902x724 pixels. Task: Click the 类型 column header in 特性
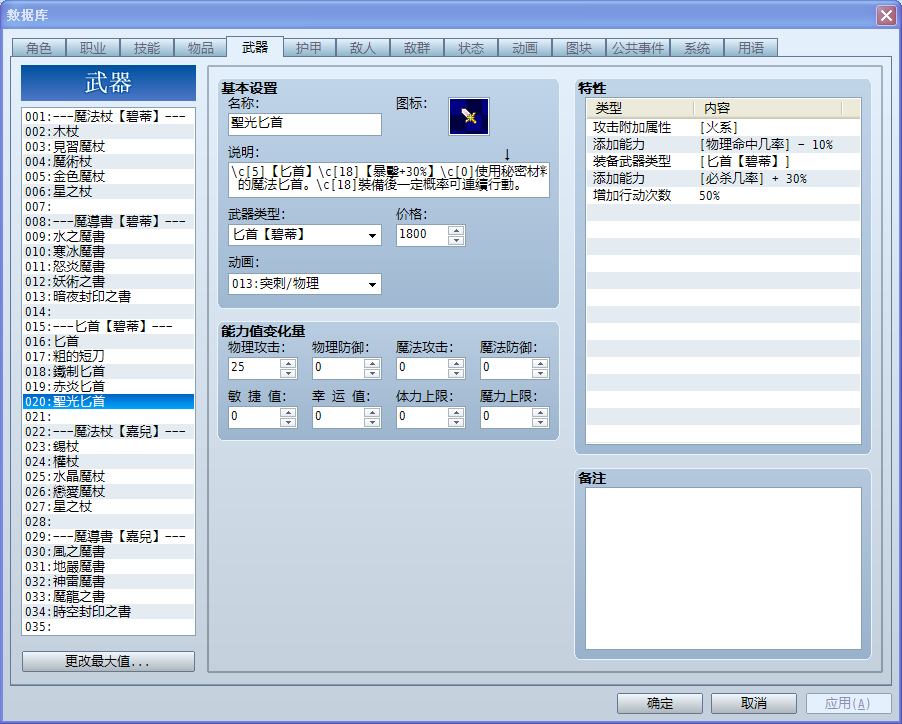point(641,108)
